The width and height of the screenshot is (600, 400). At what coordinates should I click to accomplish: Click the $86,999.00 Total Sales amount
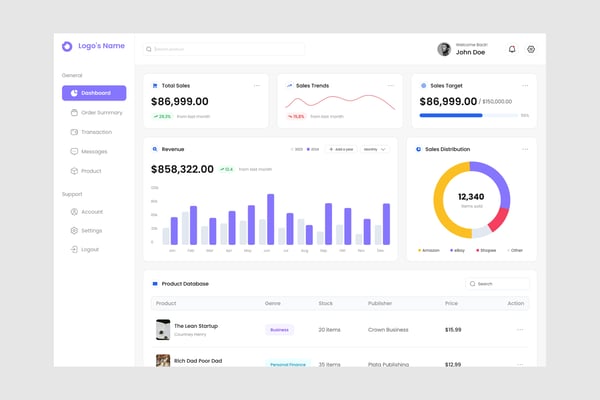point(180,101)
